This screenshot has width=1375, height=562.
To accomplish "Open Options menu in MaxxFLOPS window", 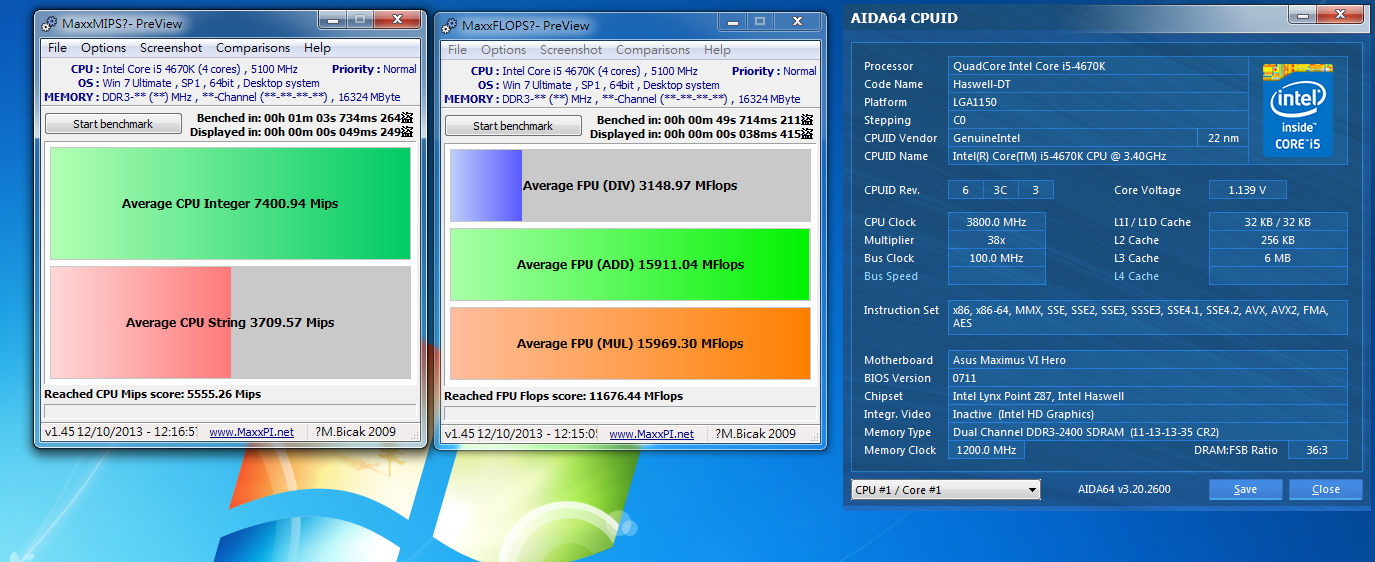I will tap(503, 50).
